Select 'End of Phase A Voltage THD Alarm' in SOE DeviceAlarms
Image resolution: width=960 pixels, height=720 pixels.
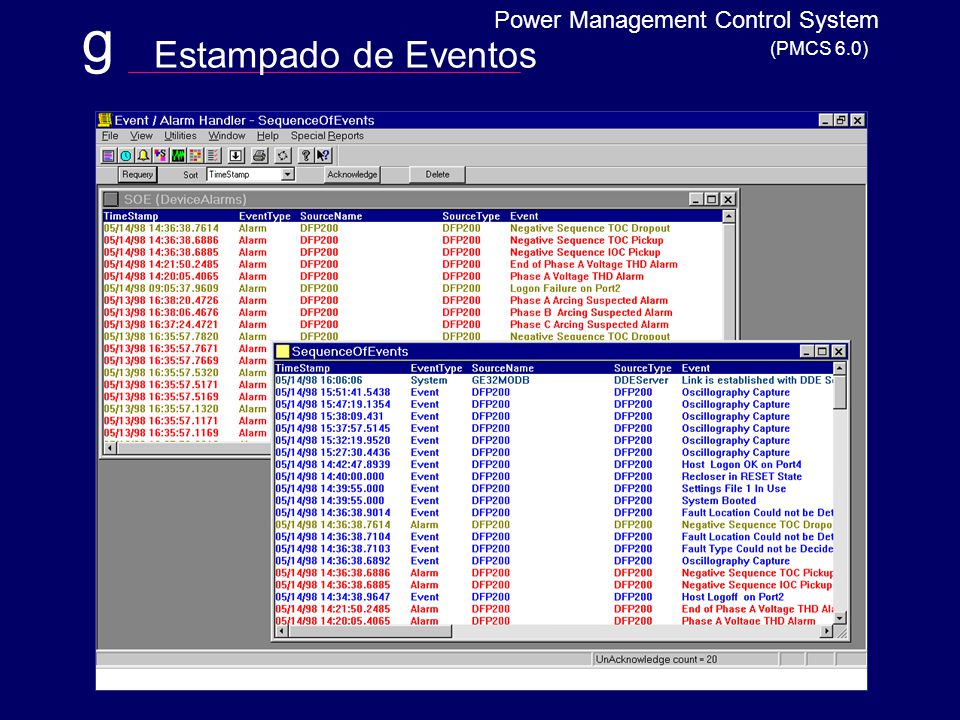pyautogui.click(x=594, y=264)
